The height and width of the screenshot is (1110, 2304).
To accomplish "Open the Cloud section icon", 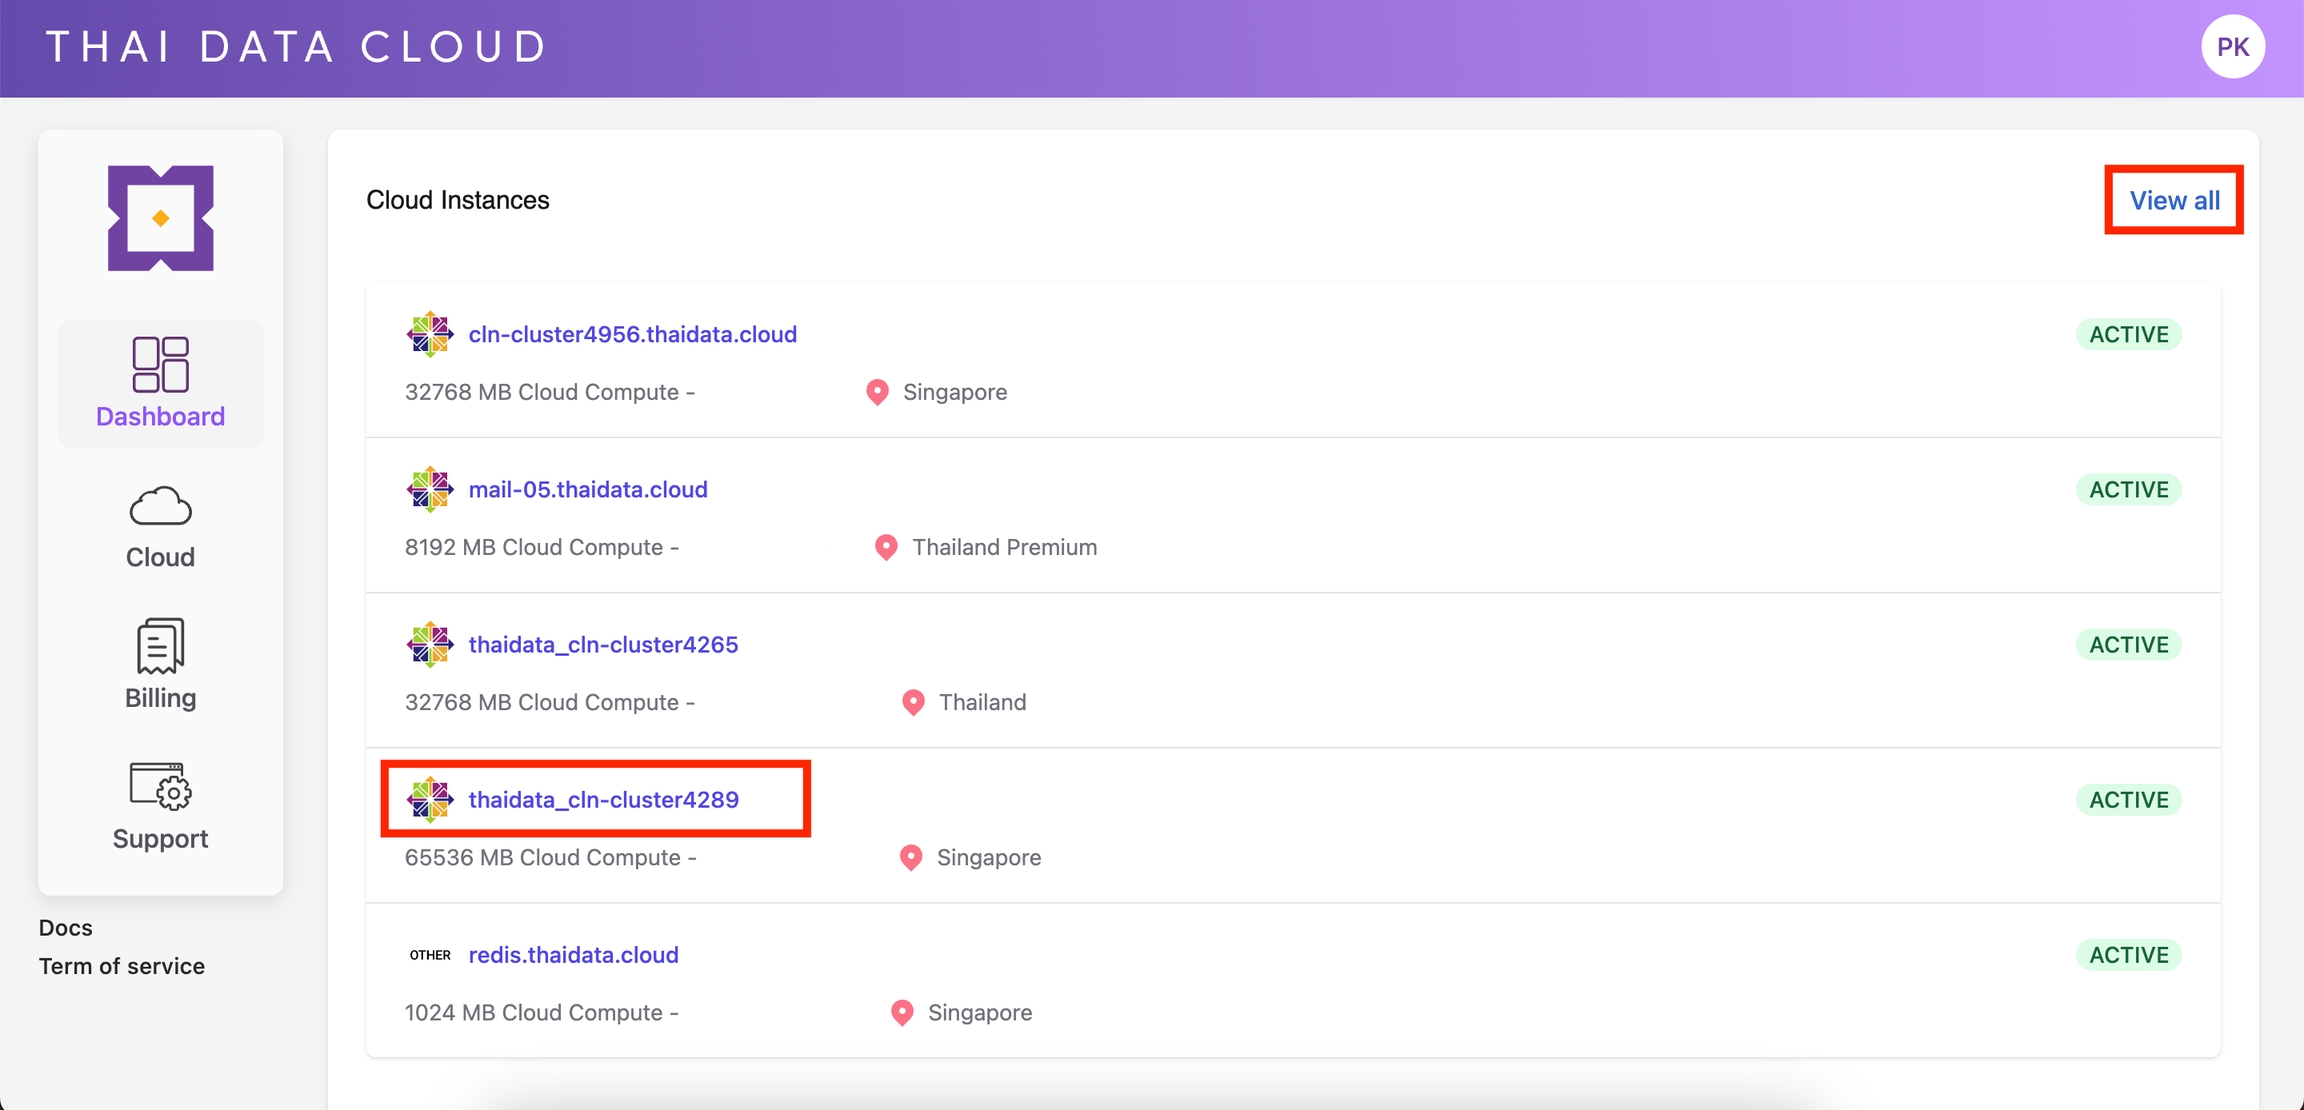I will [x=160, y=507].
